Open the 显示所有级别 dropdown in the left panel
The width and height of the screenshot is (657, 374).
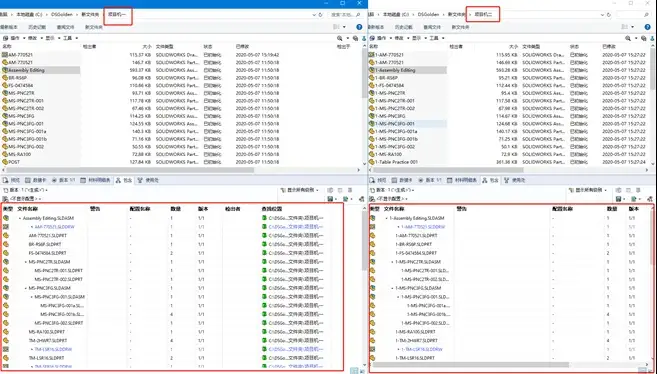coord(300,190)
